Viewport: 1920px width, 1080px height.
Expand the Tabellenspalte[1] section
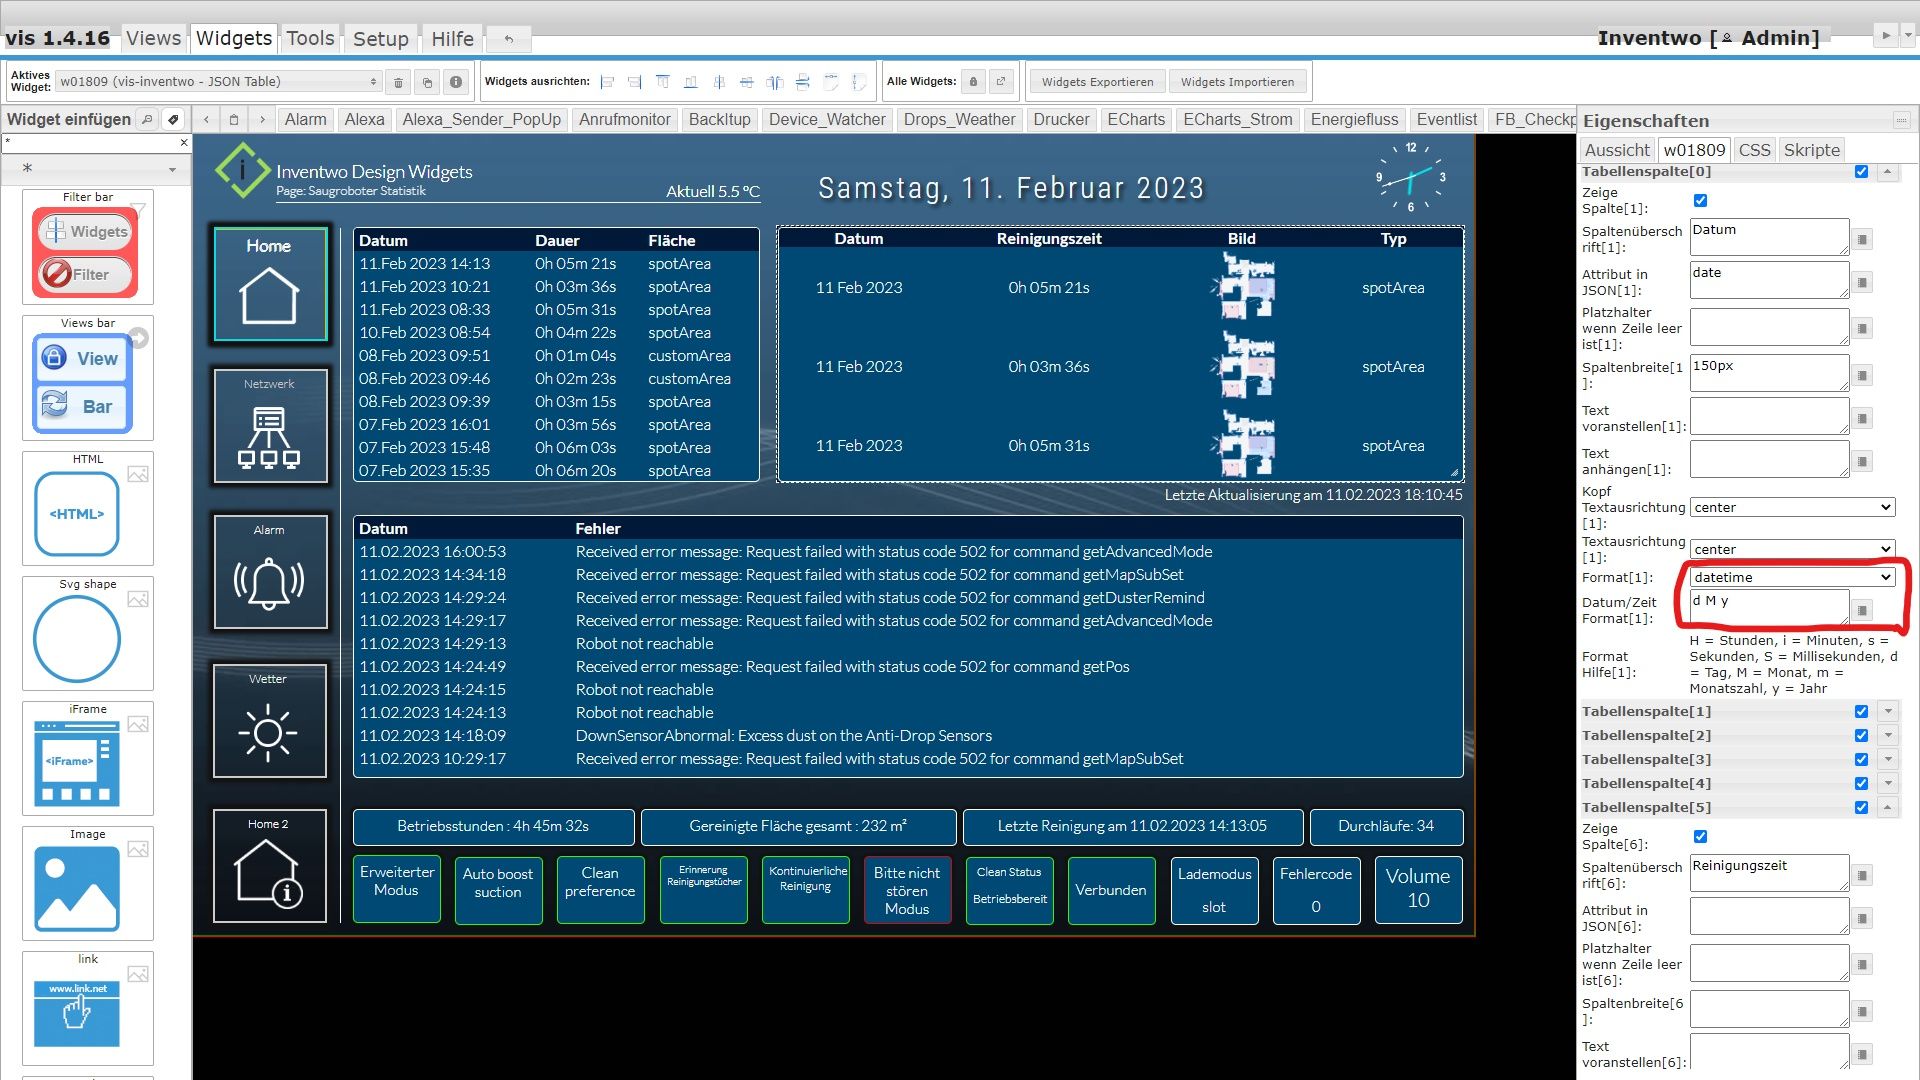pyautogui.click(x=1887, y=712)
